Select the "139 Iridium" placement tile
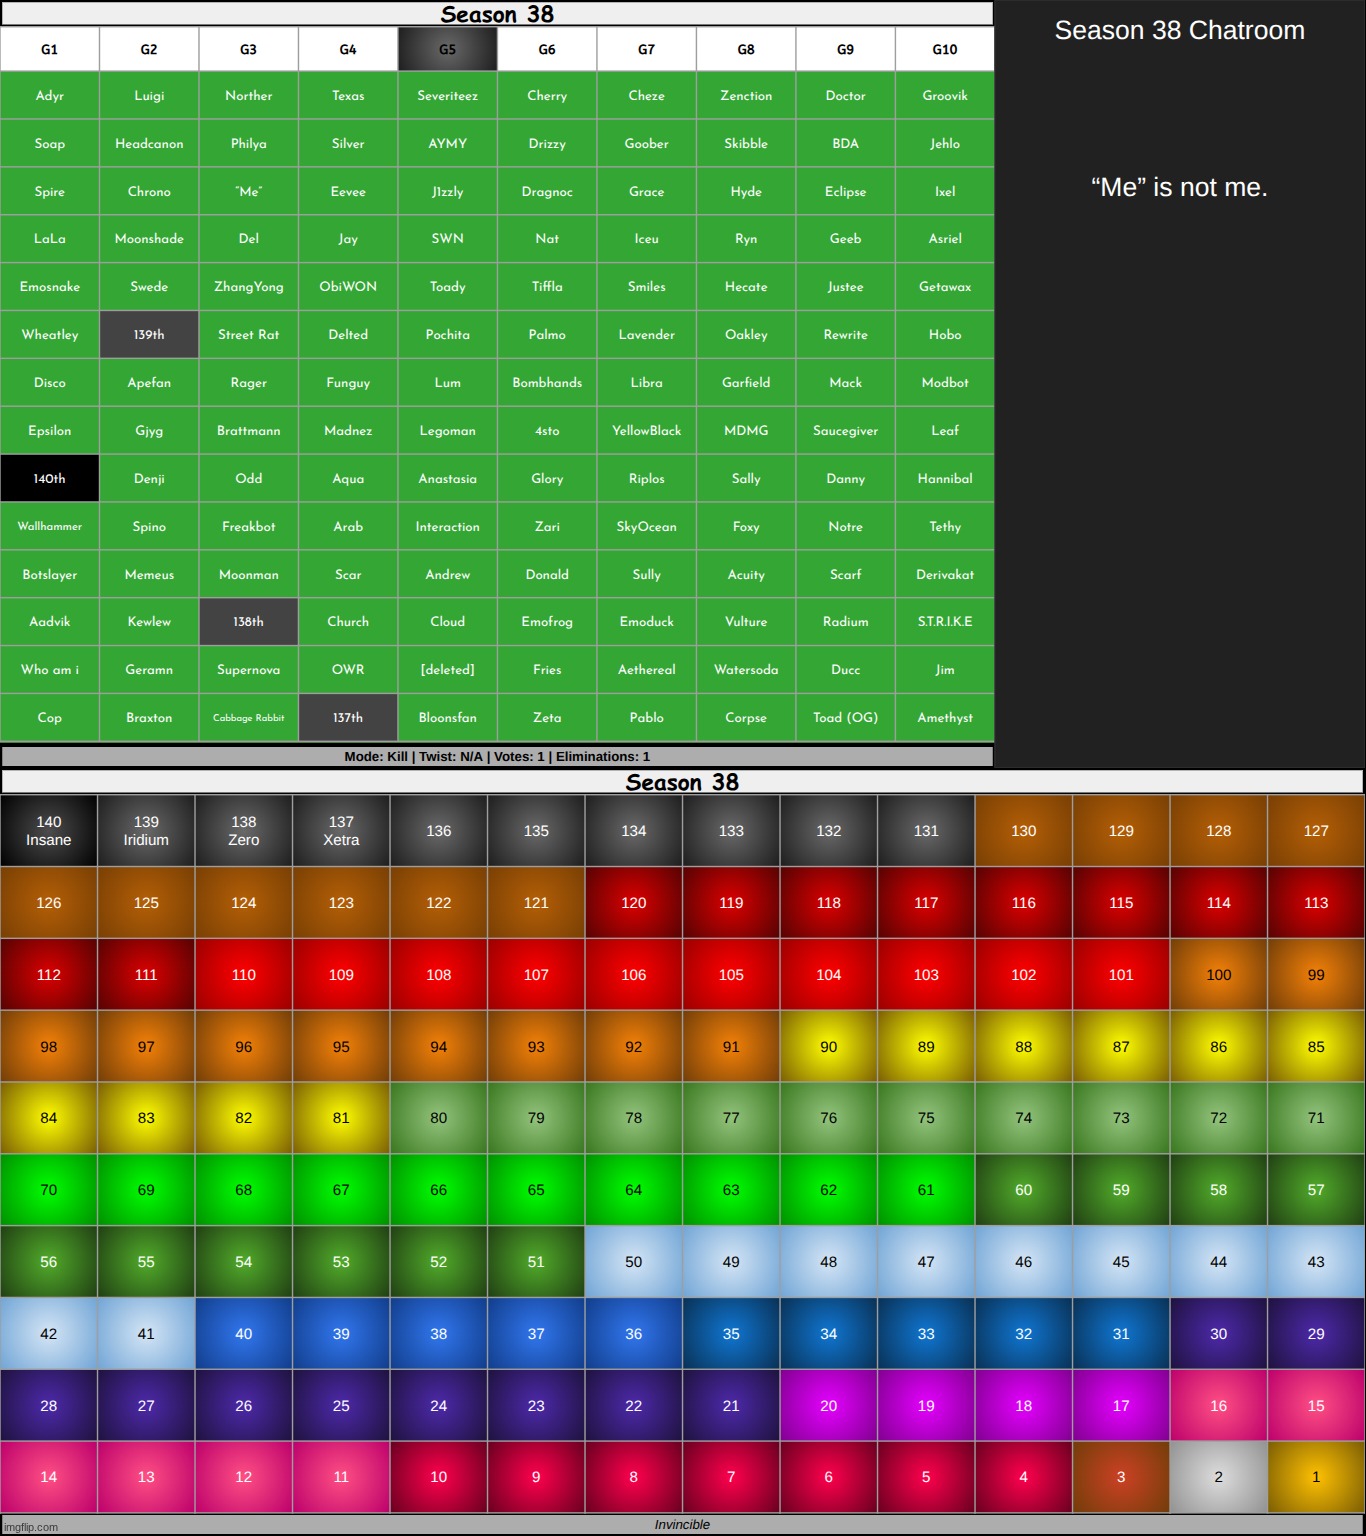 (146, 831)
